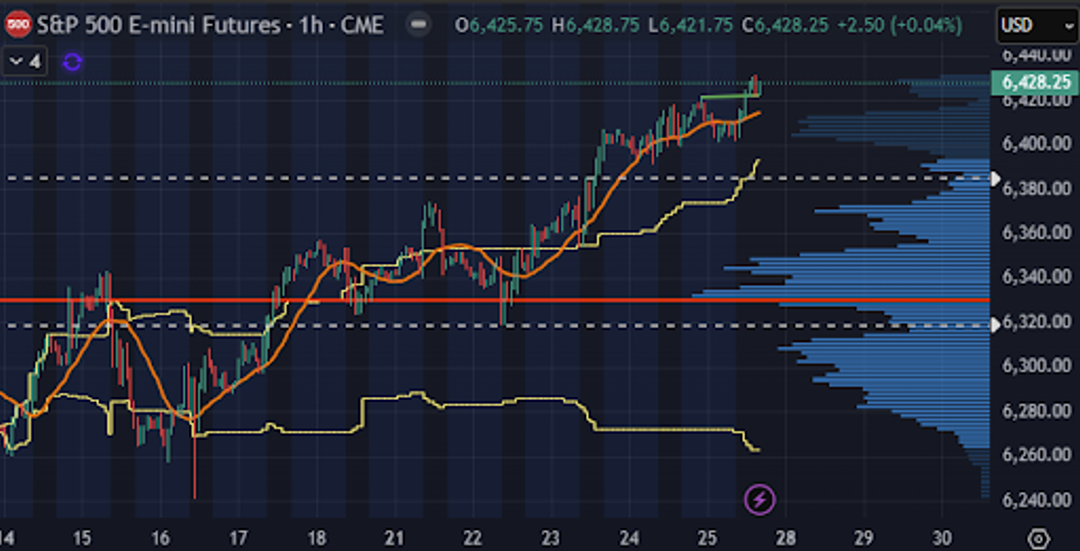
Task: Click the purple sync icon beside indicator count
Action: 72,62
